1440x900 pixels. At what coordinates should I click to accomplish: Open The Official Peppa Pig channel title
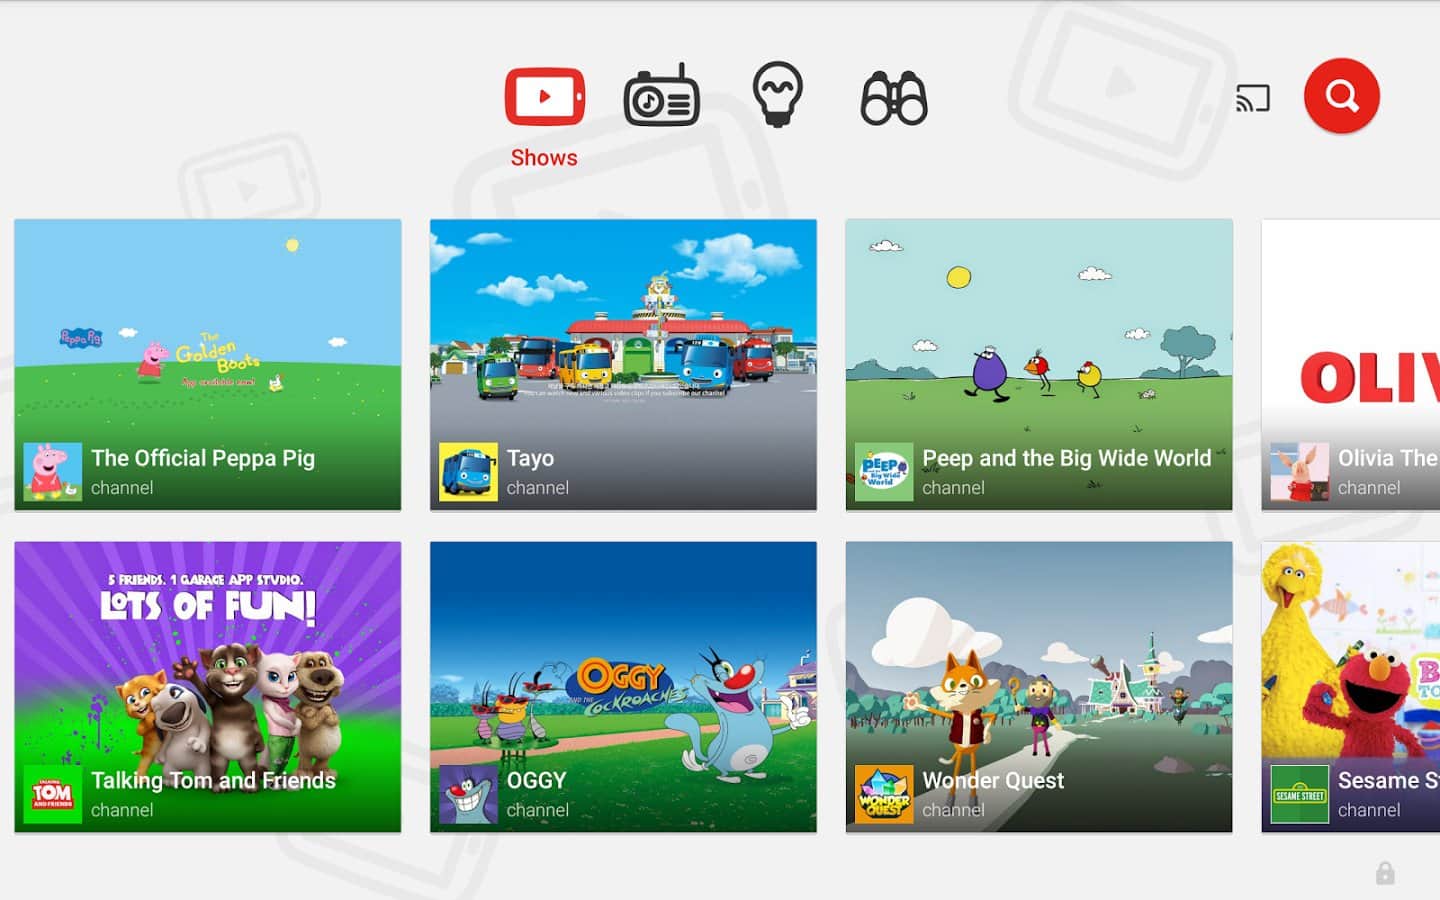203,458
